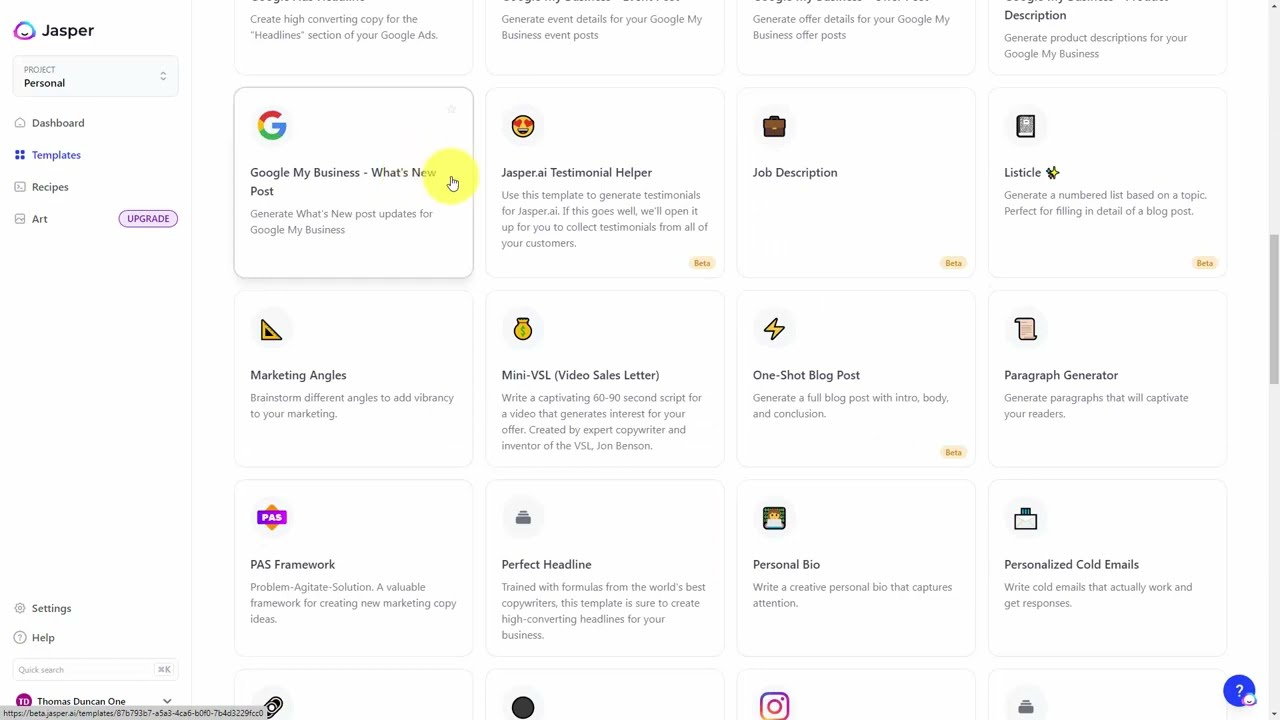This screenshot has width=1280, height=720.
Task: Favorite the Google My Business What's New template star
Action: point(452,109)
